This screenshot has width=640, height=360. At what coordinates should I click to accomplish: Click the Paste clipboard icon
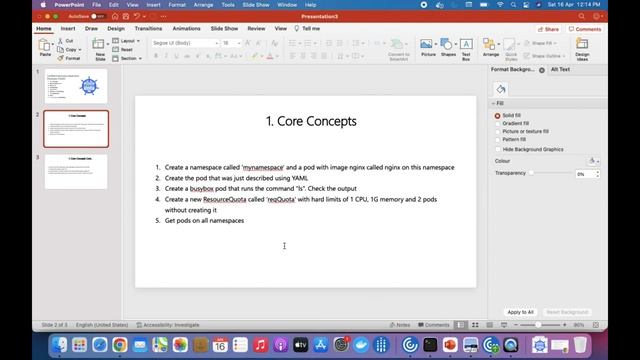coord(44,45)
